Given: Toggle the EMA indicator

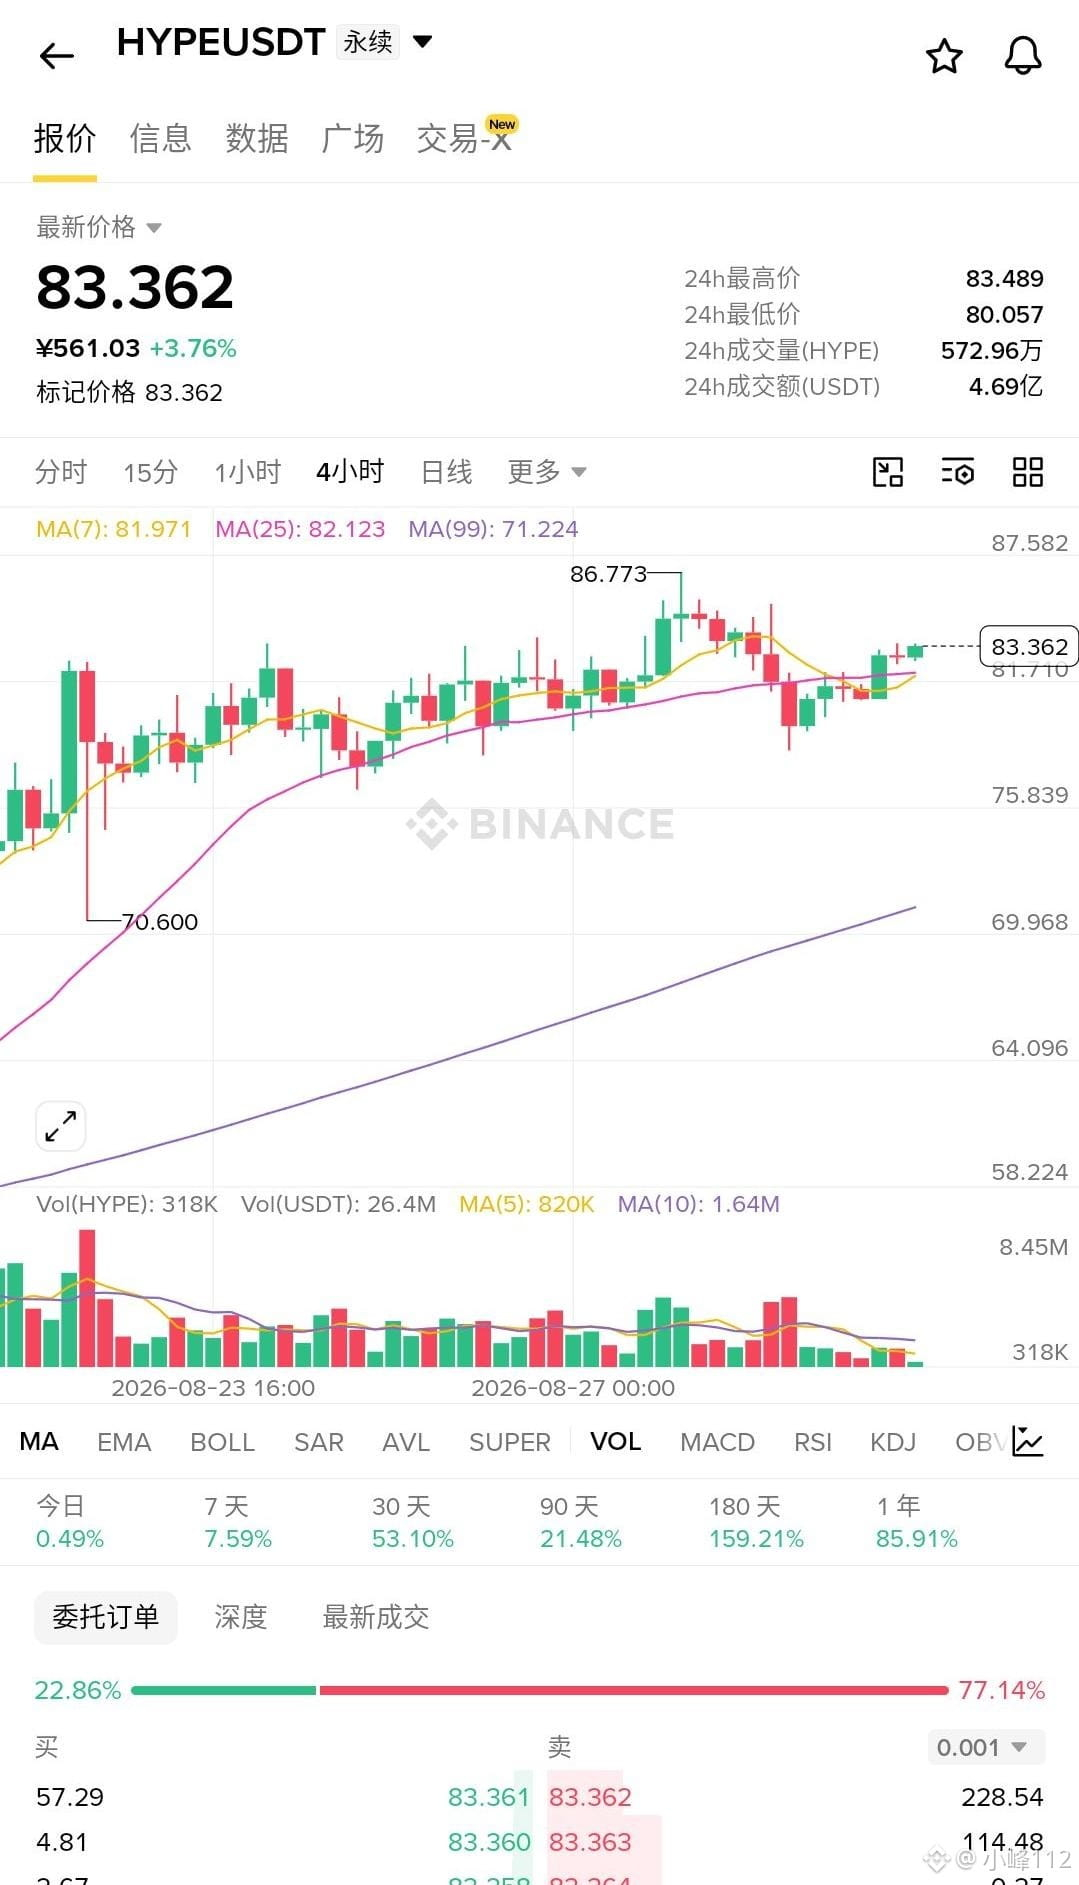Looking at the screenshot, I should click(124, 1441).
